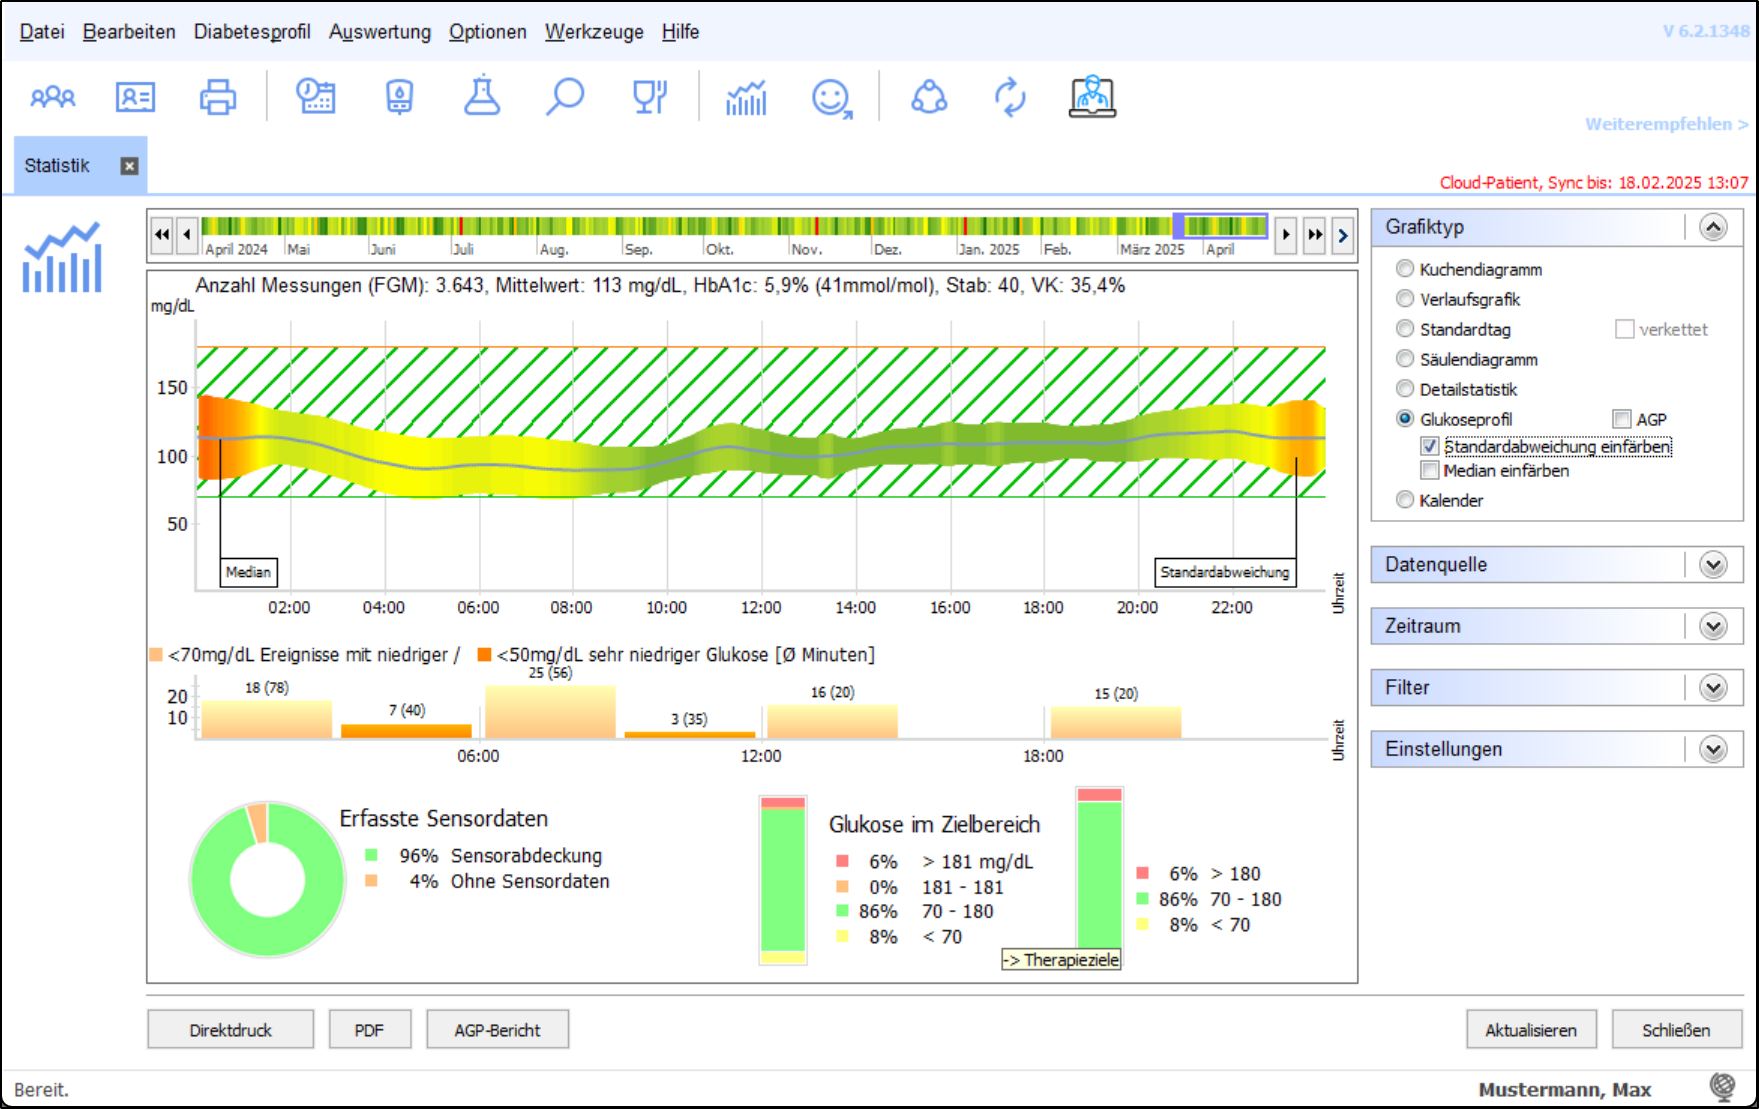Select the Kuchendiagramm radio button

[x=1405, y=269]
